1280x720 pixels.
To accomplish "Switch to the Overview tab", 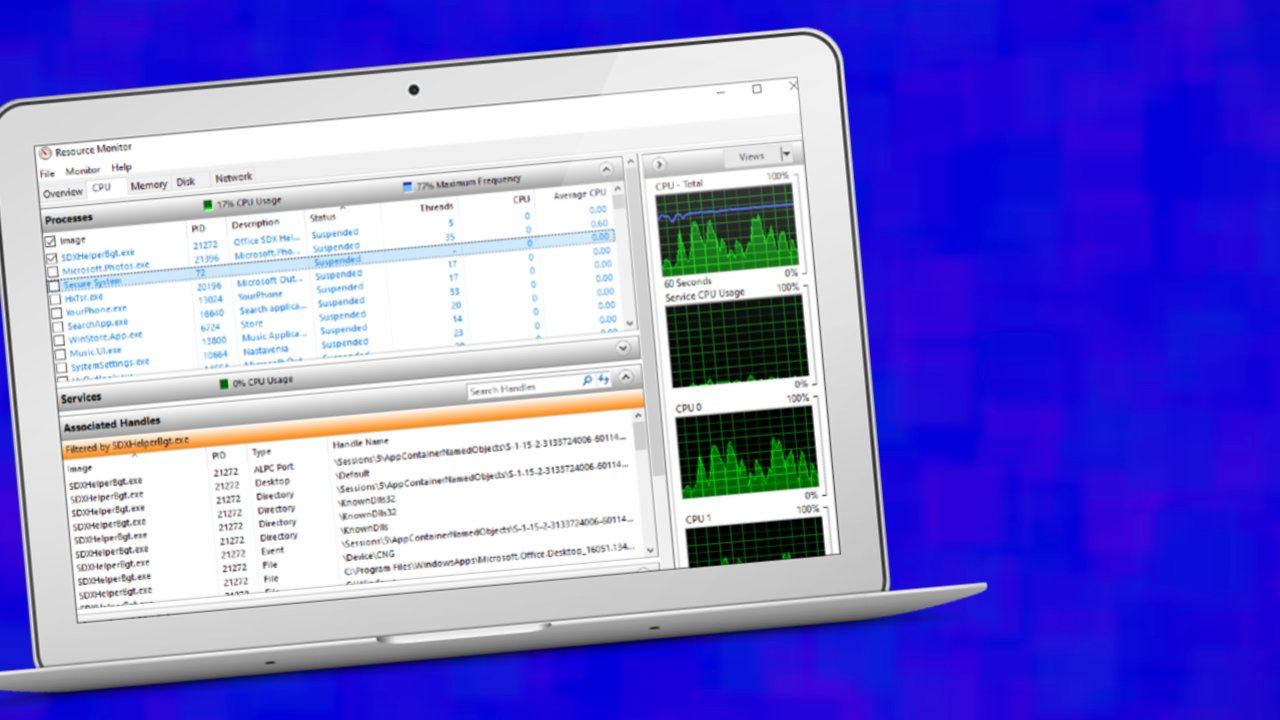I will pos(62,192).
